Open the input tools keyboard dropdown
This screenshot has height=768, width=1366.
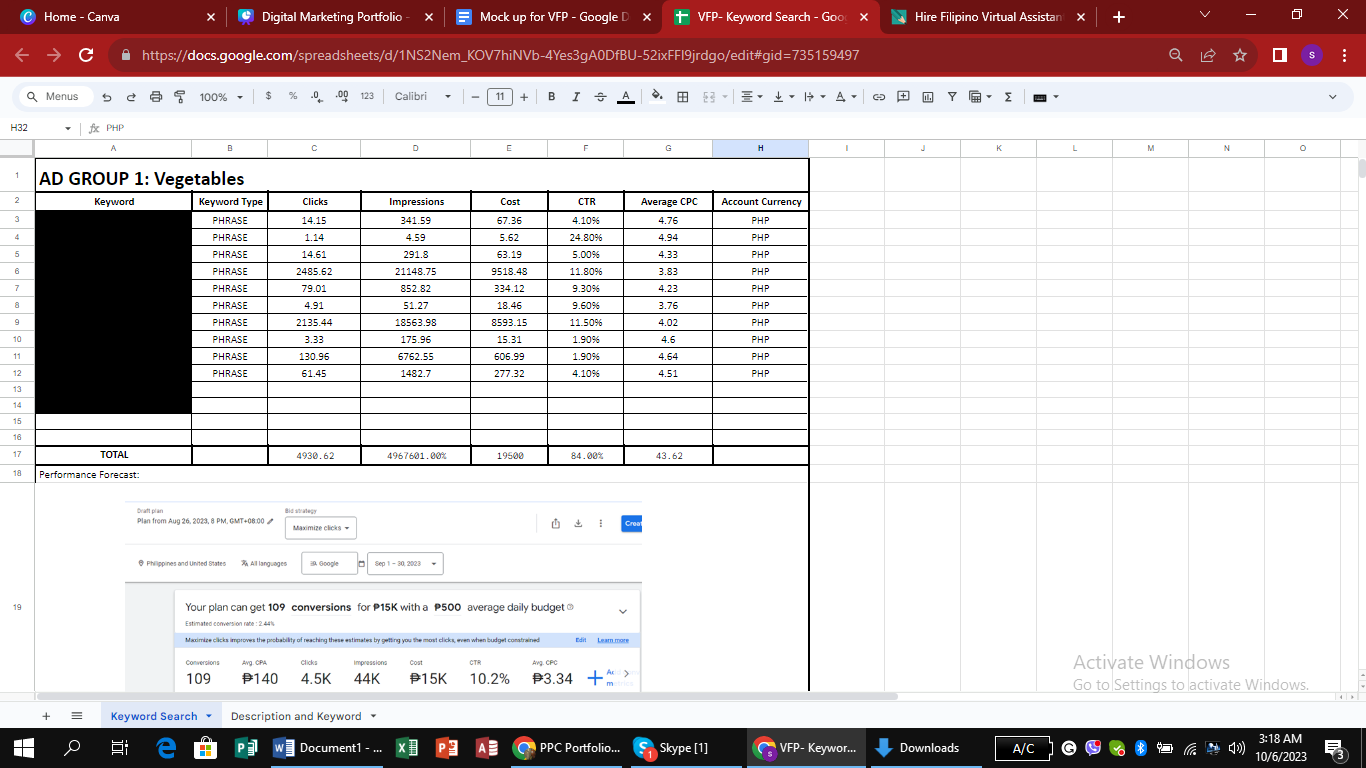pos(1045,97)
